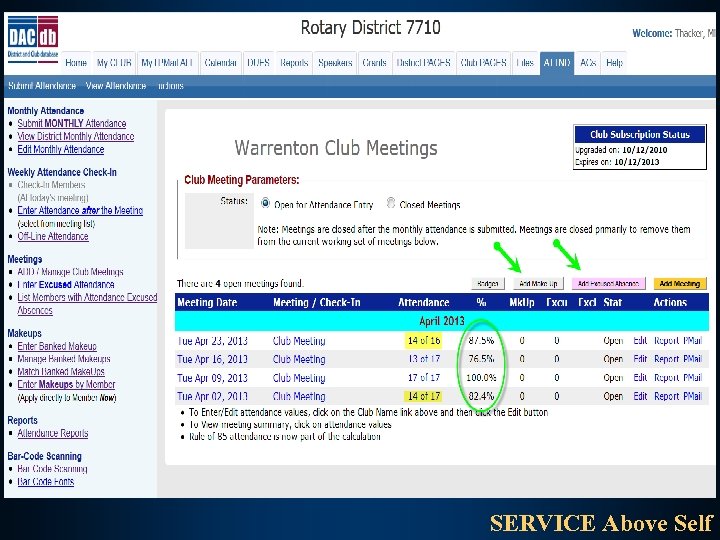720x540 pixels.
Task: Click attendance value 17 of 17
Action: tap(424, 378)
